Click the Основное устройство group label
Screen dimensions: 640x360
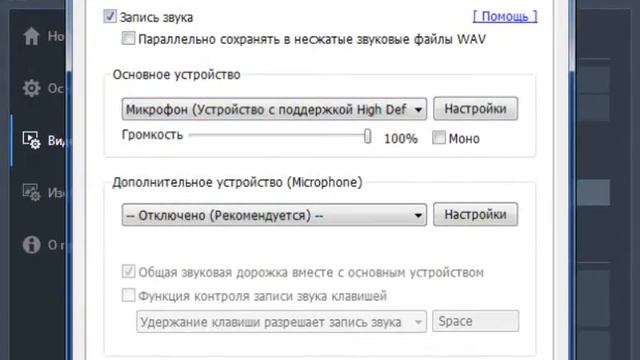(176, 75)
